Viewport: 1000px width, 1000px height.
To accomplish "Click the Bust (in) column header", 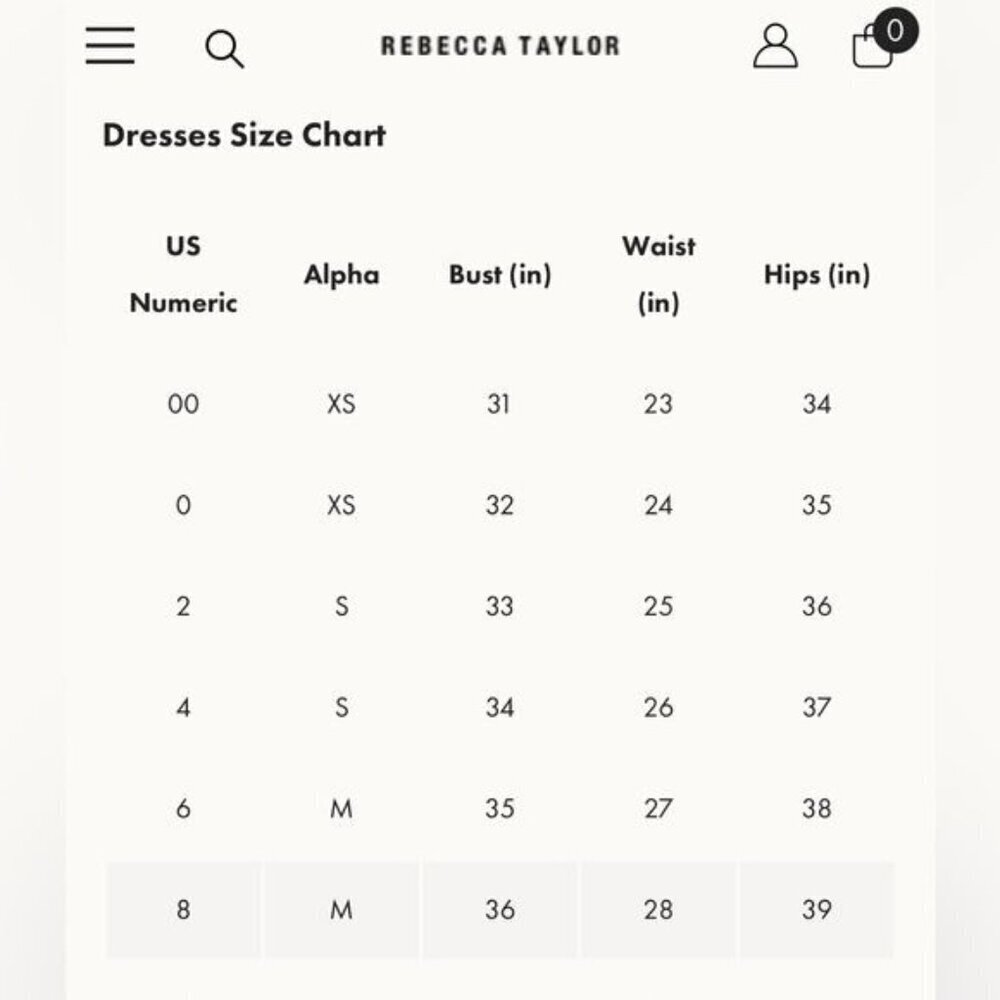I will tap(500, 275).
